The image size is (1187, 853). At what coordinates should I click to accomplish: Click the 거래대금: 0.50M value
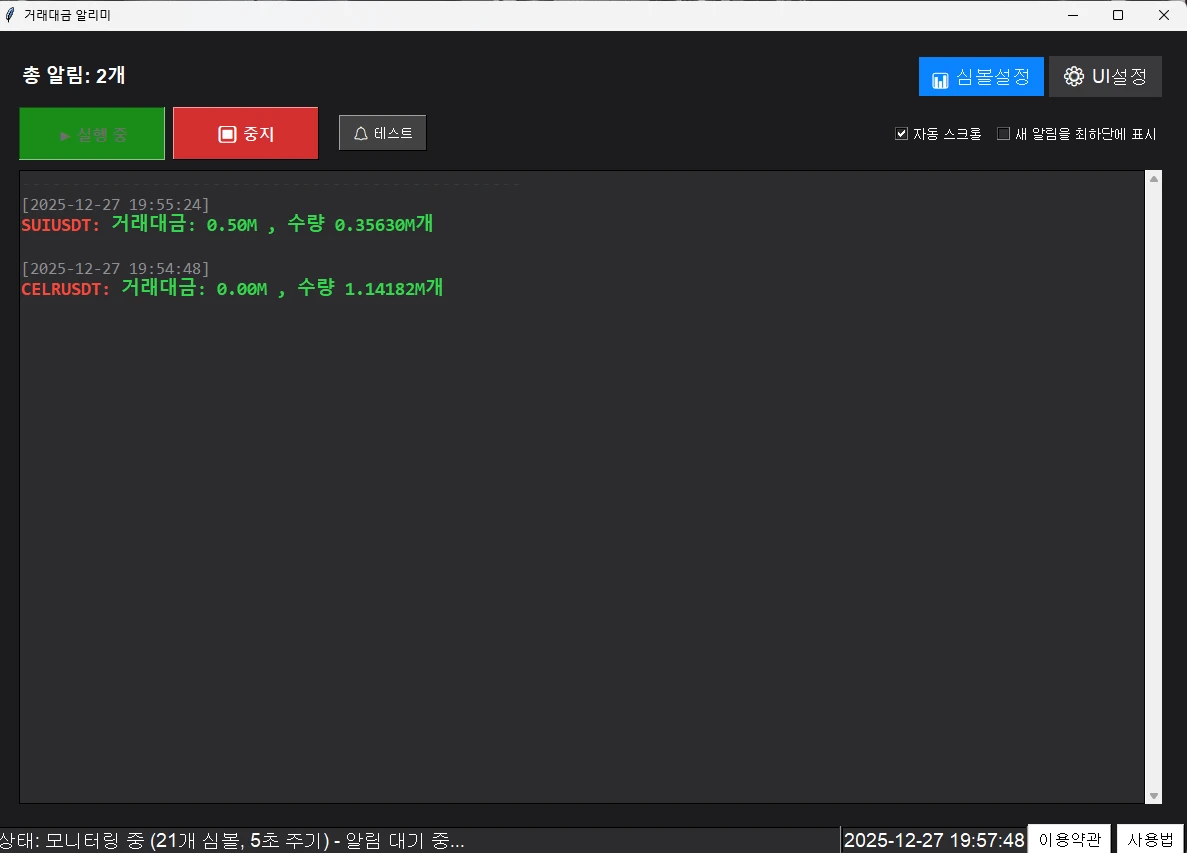[184, 223]
